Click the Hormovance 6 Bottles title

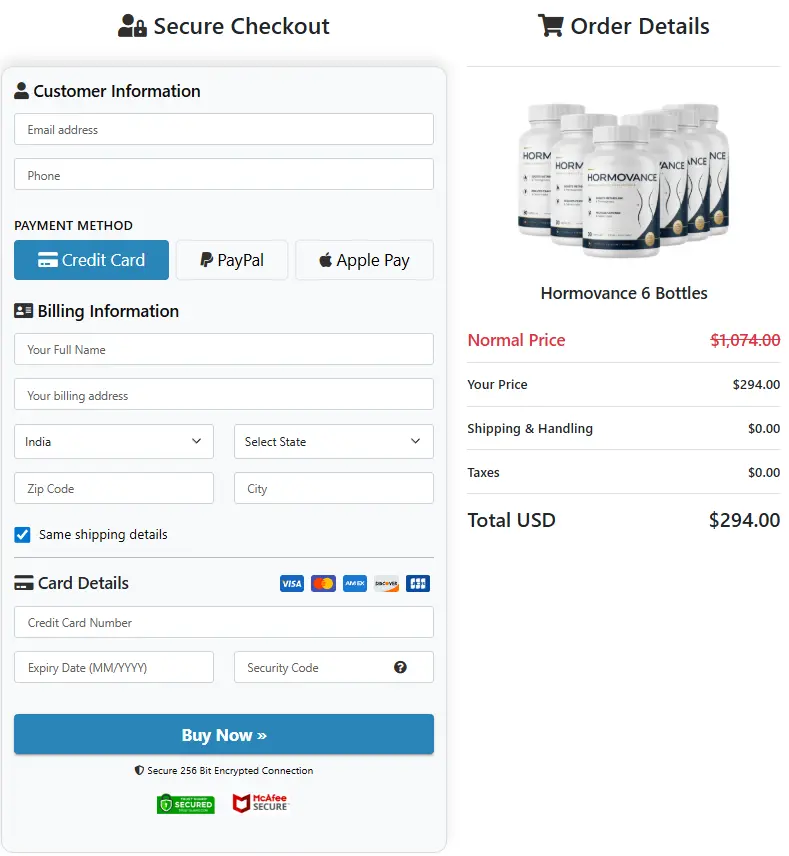coord(624,293)
